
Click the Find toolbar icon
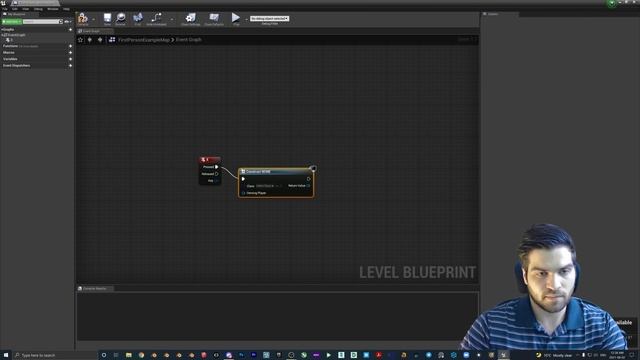[138, 19]
